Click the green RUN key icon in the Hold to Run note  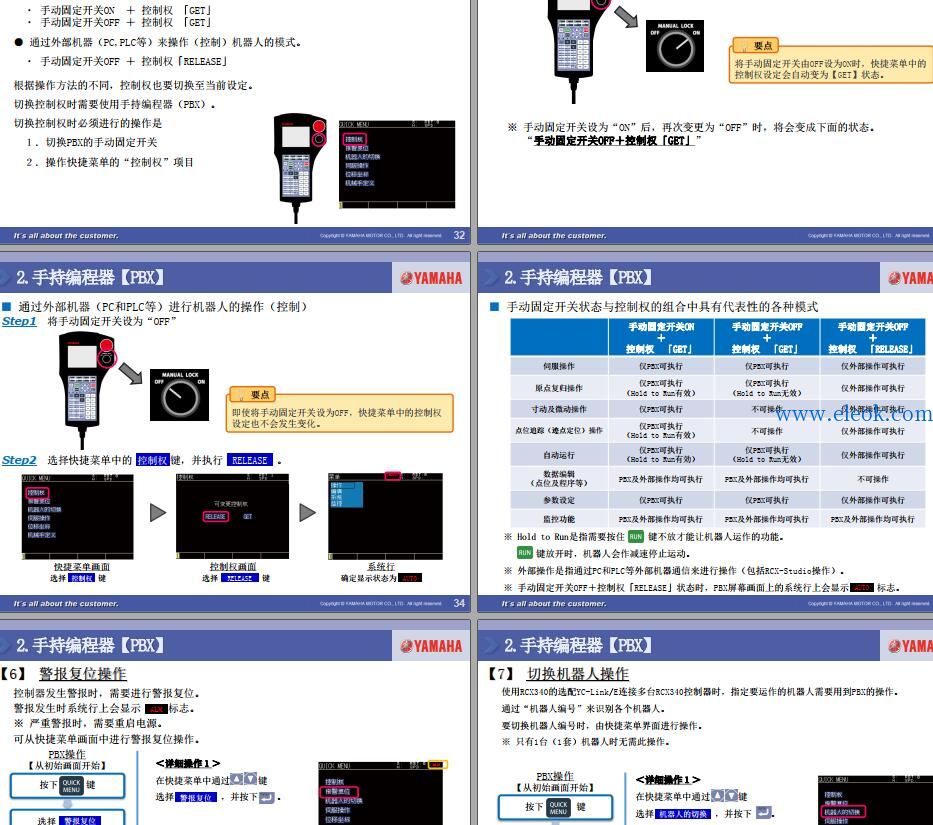pos(635,536)
